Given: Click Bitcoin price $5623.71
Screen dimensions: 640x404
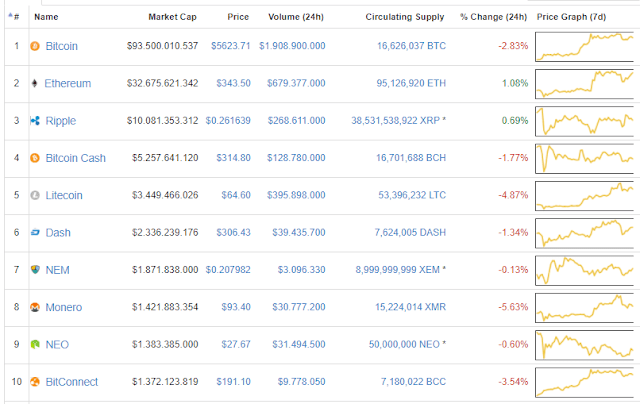Looking at the screenshot, I should tap(231, 46).
